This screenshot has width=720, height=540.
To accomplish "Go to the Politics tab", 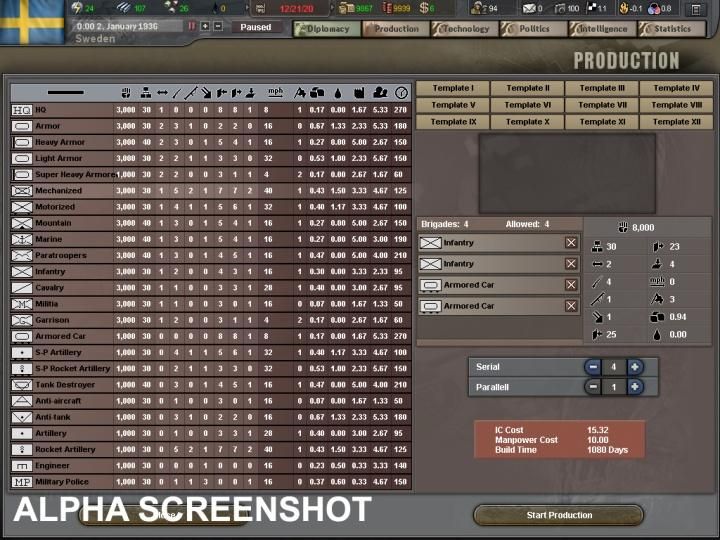I will [x=534, y=29].
